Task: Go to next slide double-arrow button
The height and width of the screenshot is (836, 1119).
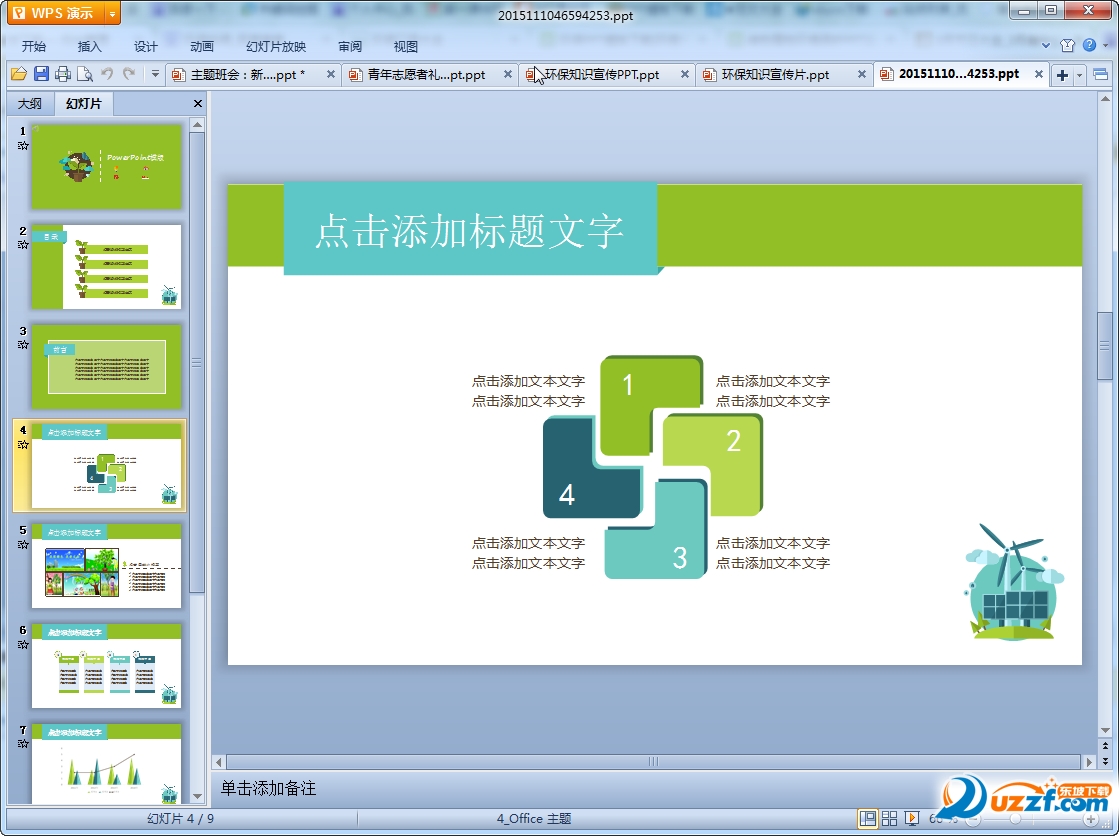Action: [x=1105, y=761]
